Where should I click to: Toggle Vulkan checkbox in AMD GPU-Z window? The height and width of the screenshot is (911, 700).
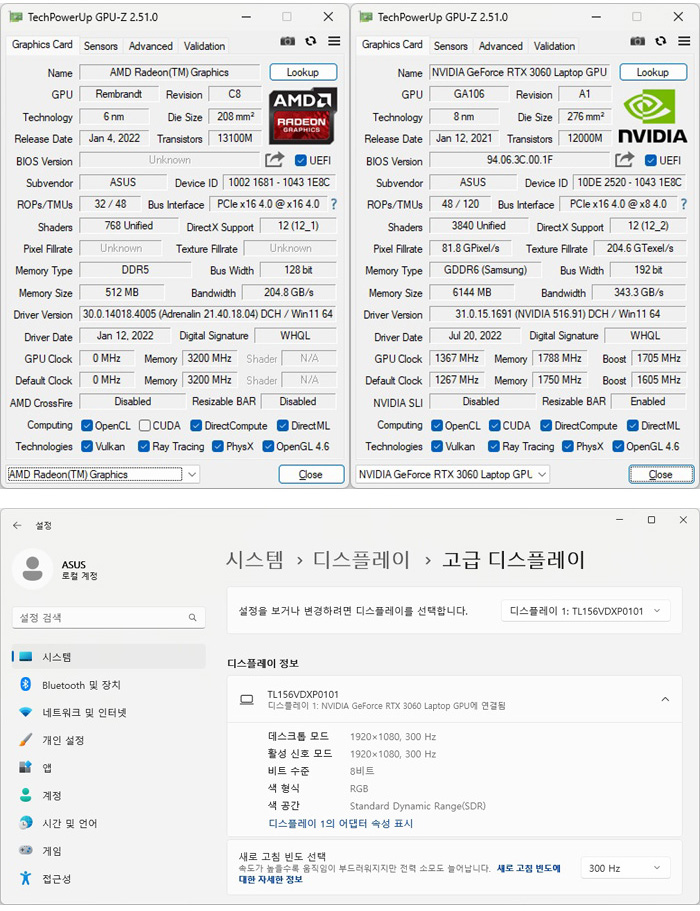87,446
